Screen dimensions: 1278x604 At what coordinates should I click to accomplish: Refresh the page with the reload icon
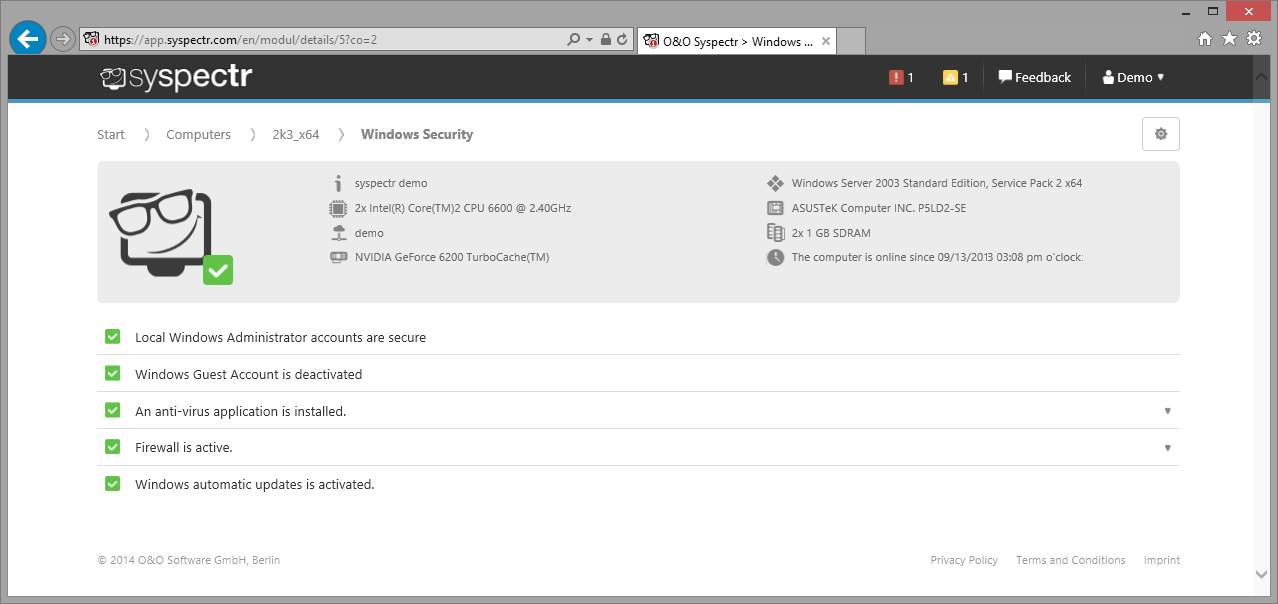pos(622,40)
